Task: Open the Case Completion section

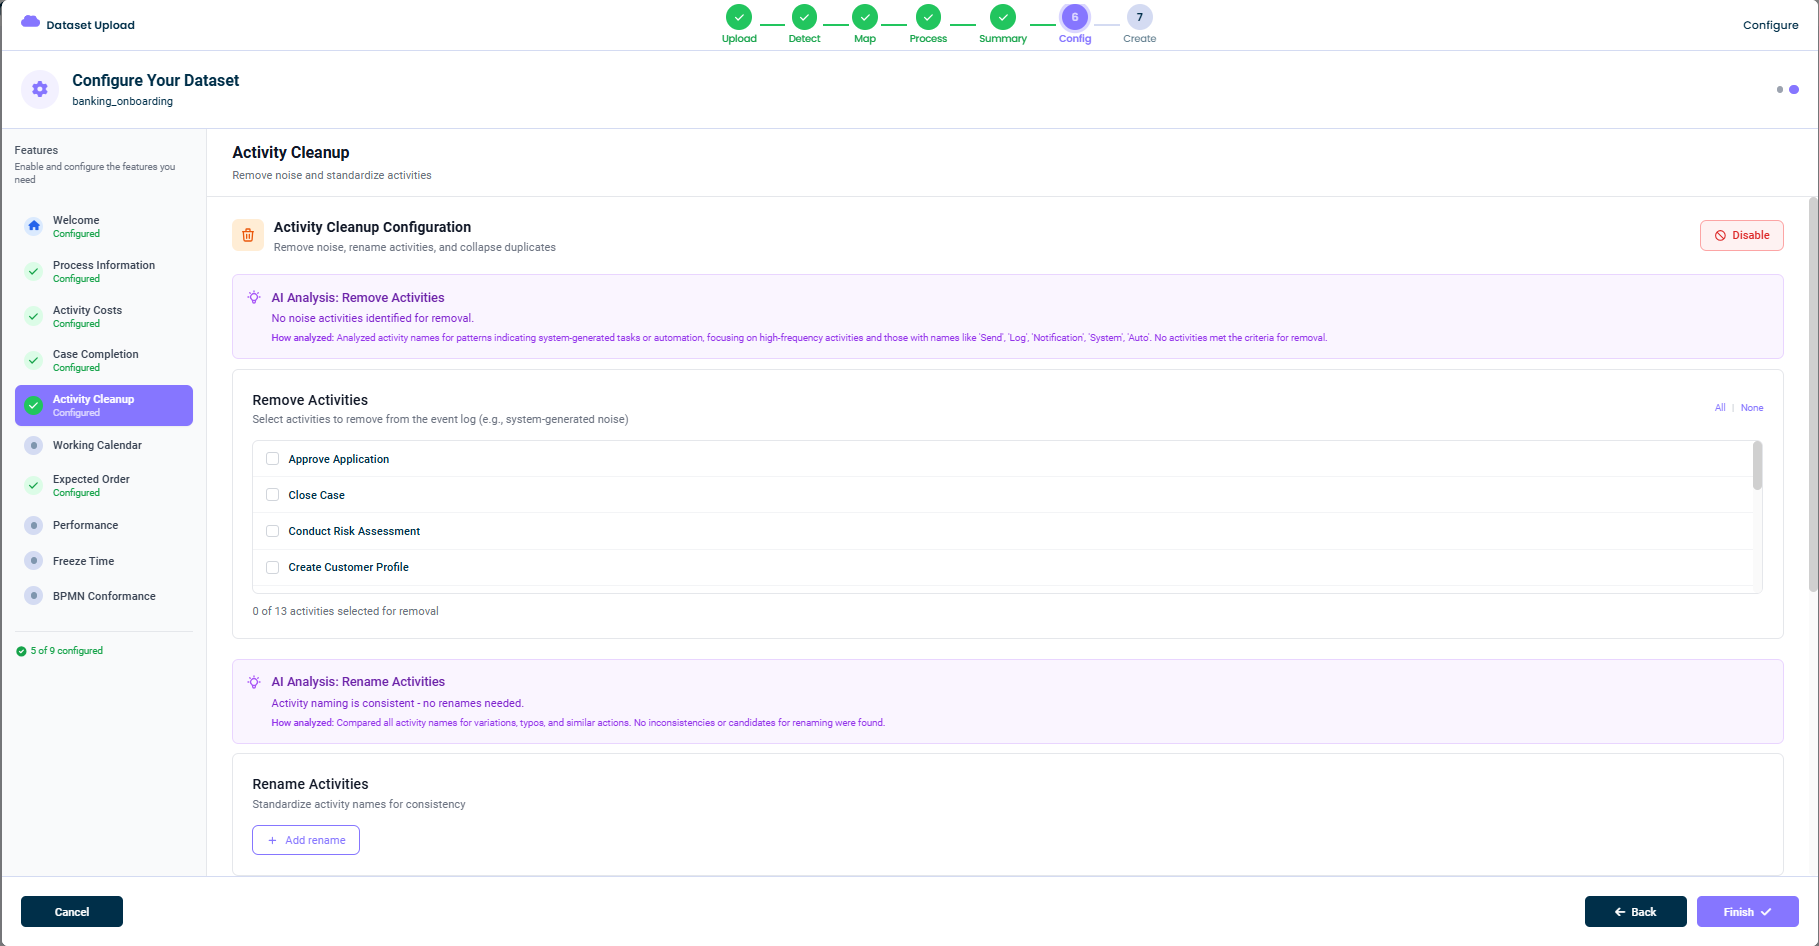Action: click(x=104, y=360)
